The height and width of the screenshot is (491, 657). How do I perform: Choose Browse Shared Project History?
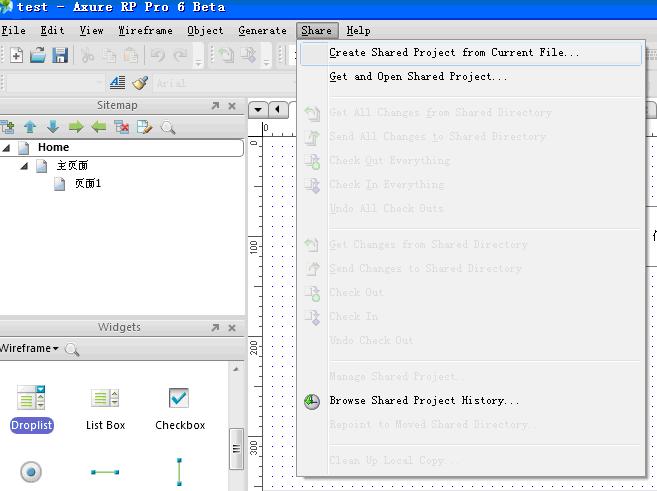click(x=471, y=401)
